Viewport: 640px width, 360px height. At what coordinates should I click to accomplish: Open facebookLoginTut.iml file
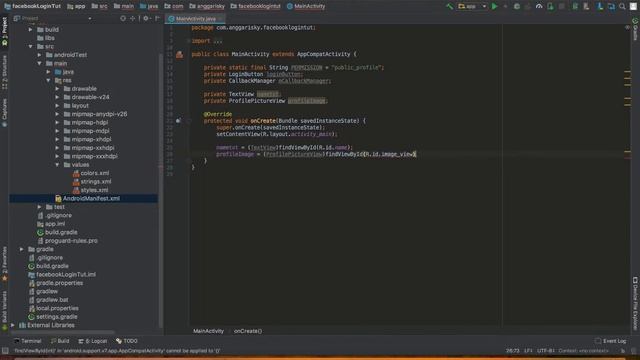(x=62, y=275)
